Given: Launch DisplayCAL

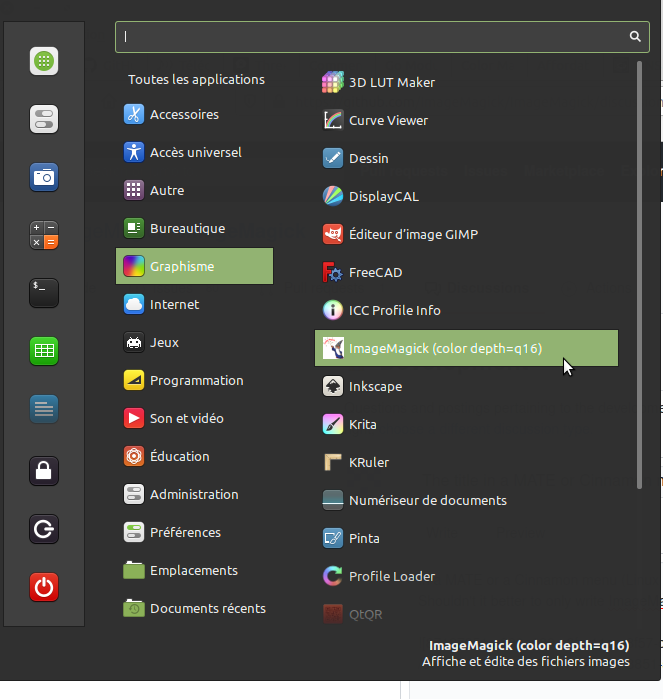Looking at the screenshot, I should 466,196.
